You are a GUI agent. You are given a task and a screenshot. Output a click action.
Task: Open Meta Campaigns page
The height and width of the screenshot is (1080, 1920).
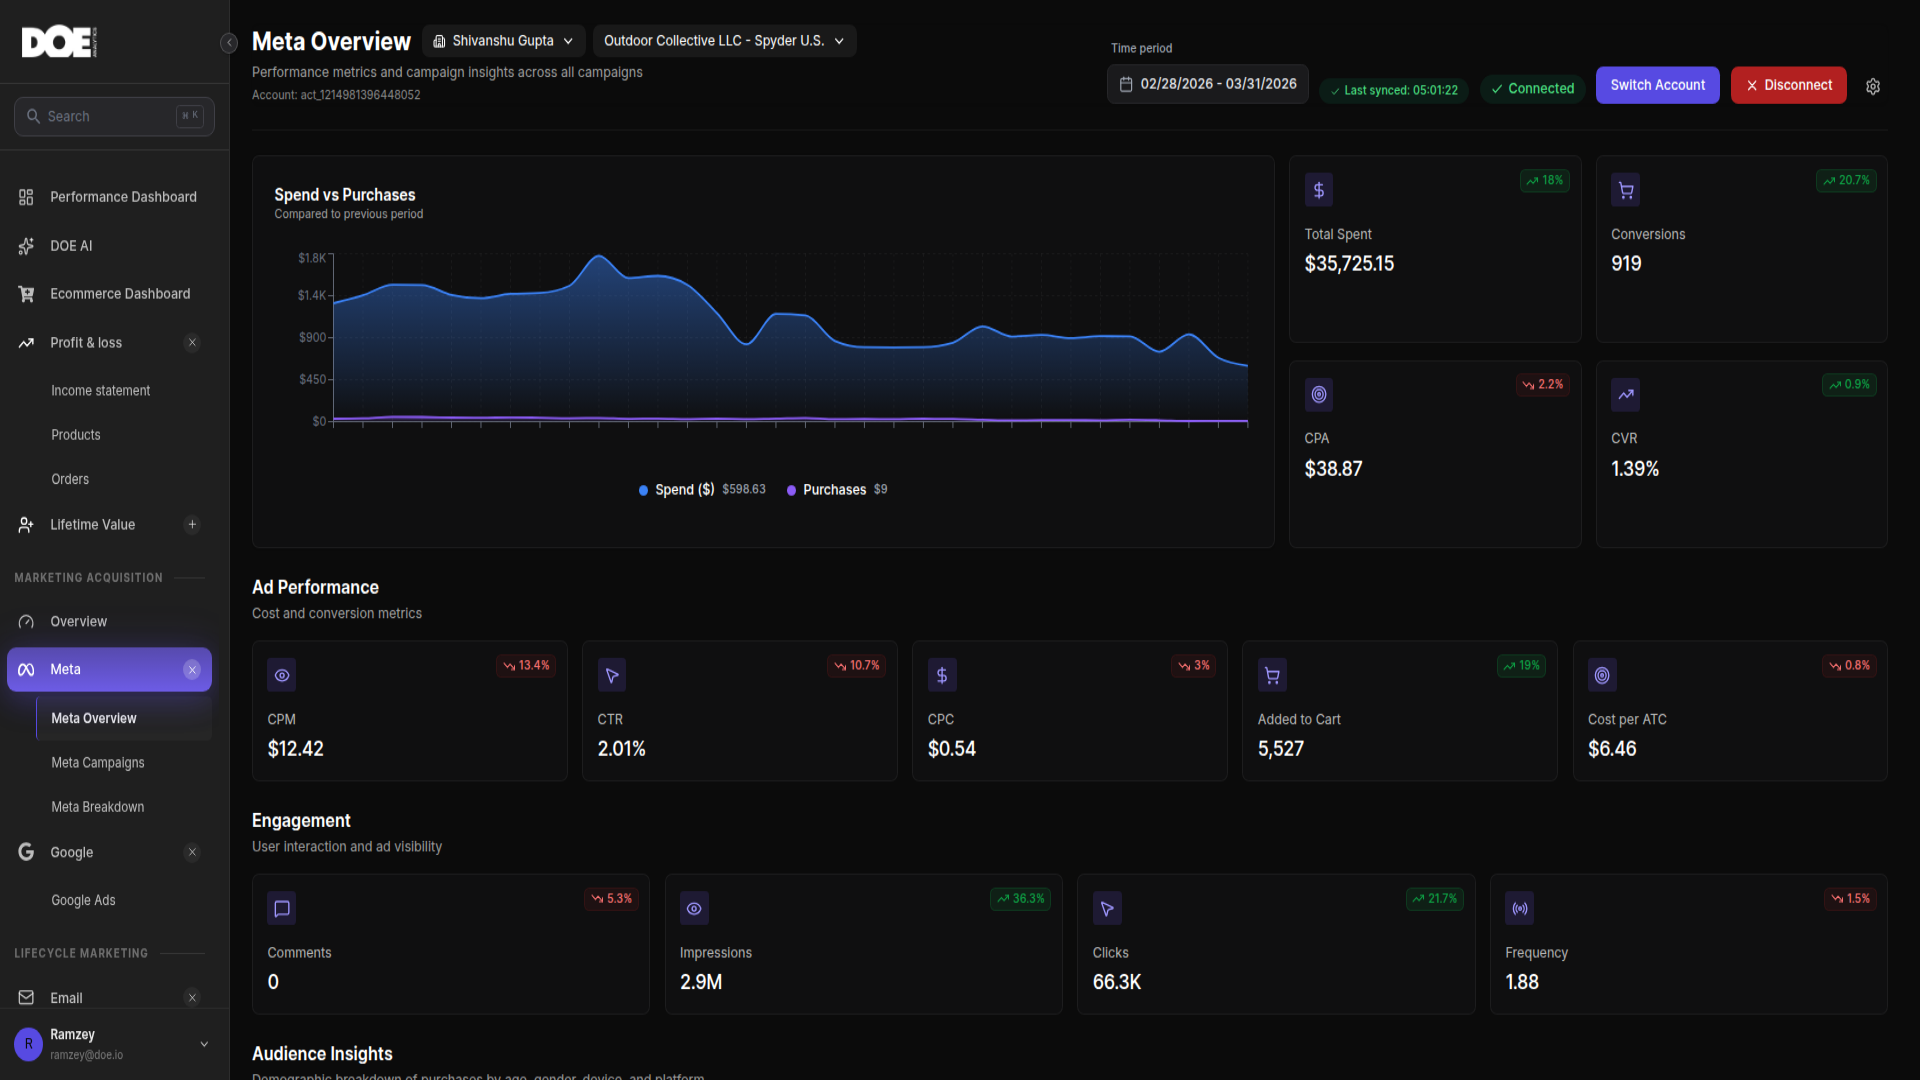coord(98,763)
